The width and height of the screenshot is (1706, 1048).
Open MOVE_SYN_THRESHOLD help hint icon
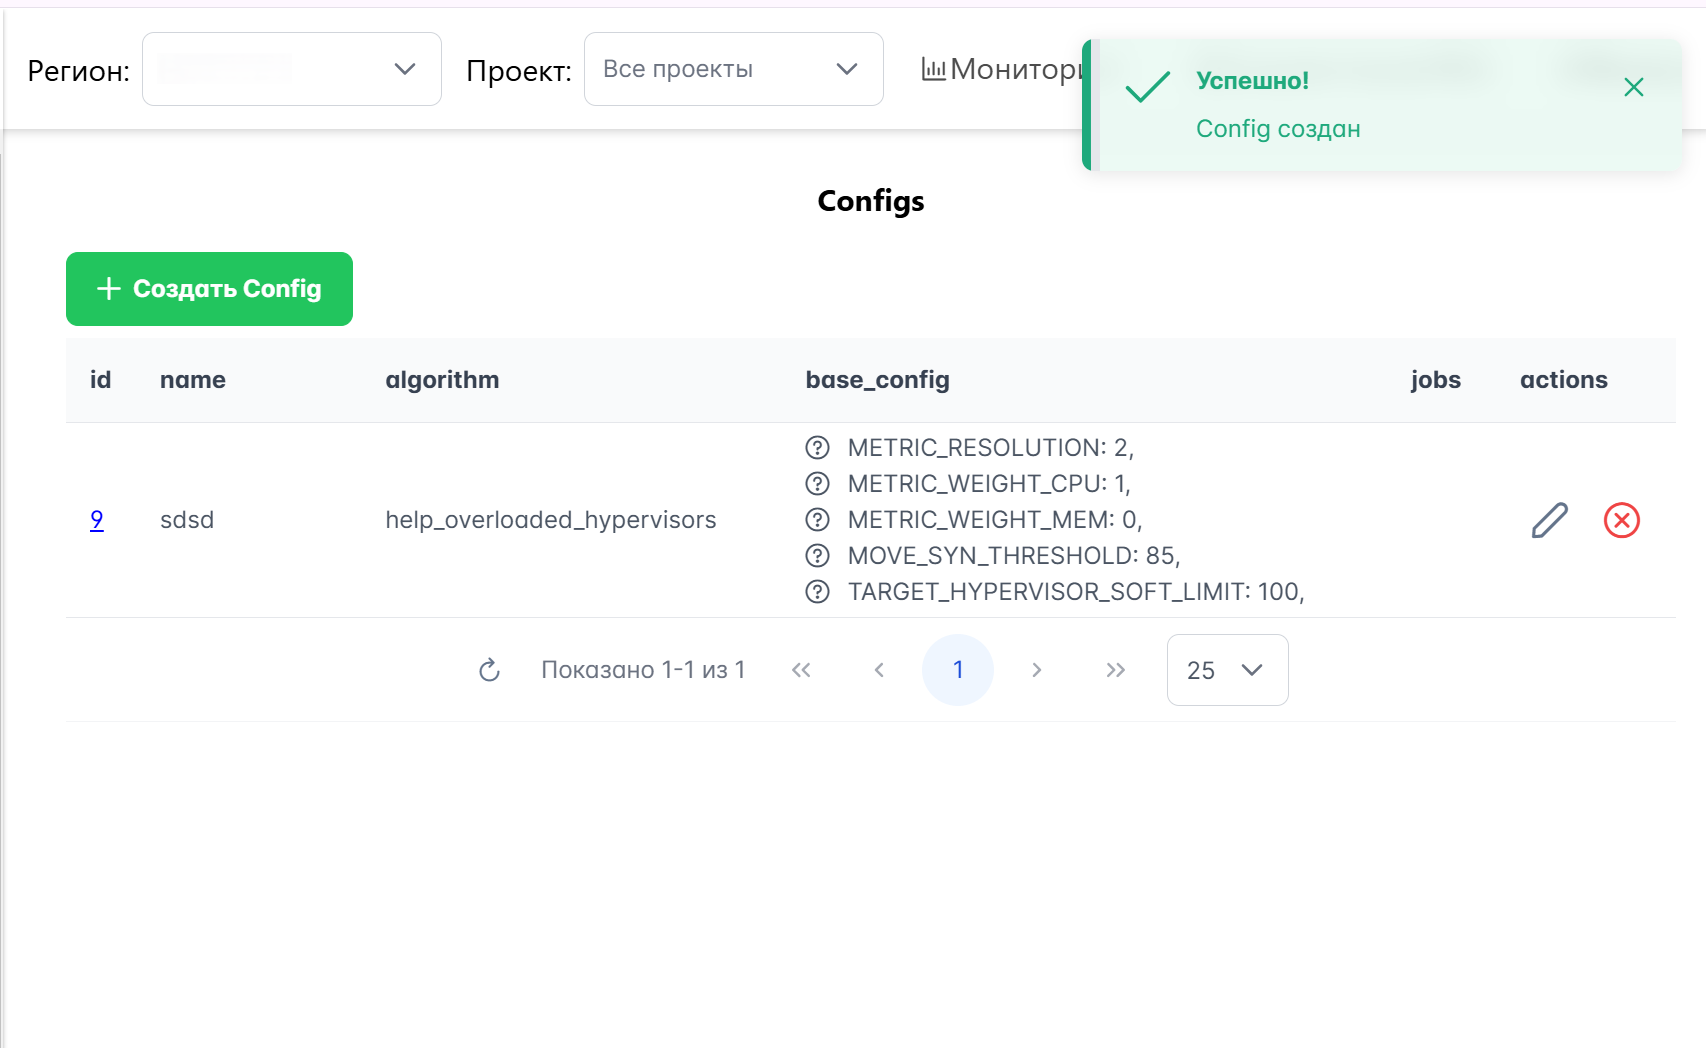coord(816,556)
